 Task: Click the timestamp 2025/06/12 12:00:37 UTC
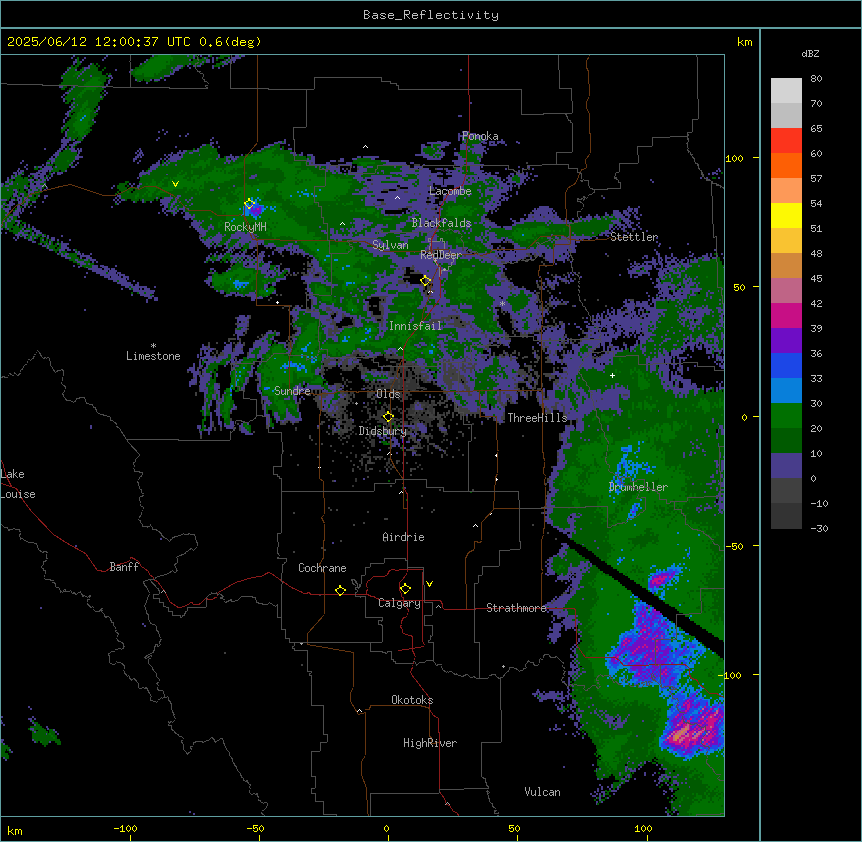99,42
